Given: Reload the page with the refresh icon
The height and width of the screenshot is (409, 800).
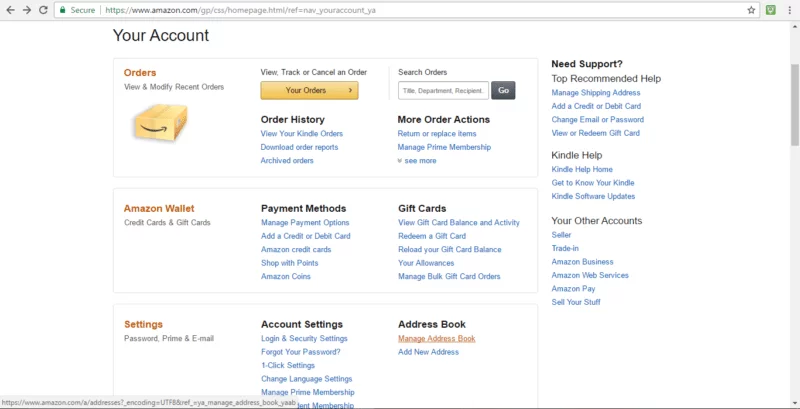Looking at the screenshot, I should 43,10.
